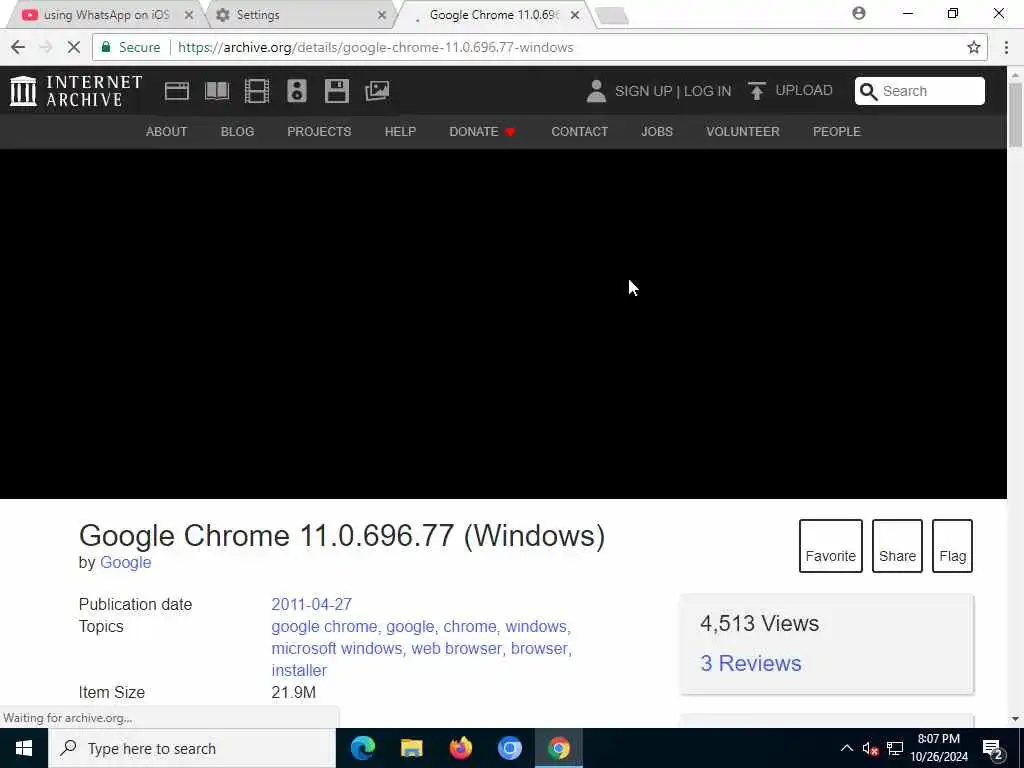1024x768 pixels.
Task: Click the Share button
Action: click(897, 546)
